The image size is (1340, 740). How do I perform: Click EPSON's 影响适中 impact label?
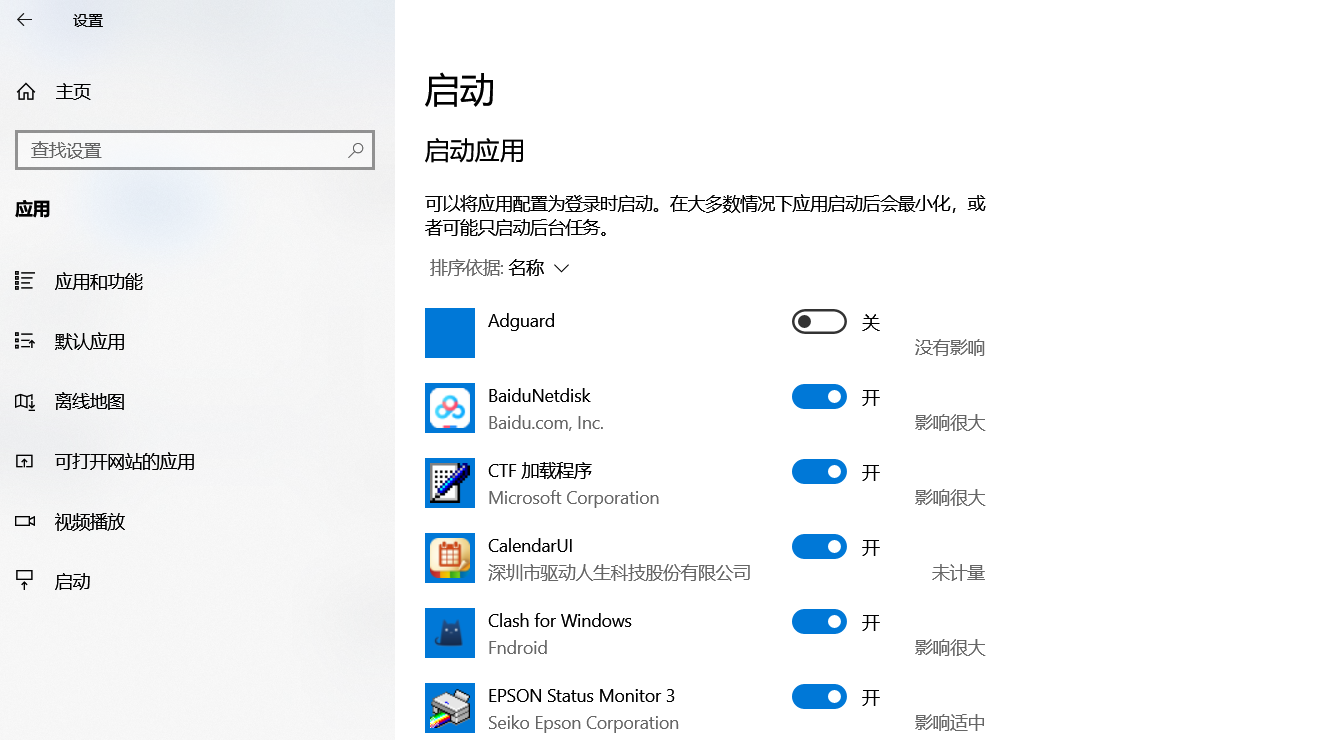[950, 723]
